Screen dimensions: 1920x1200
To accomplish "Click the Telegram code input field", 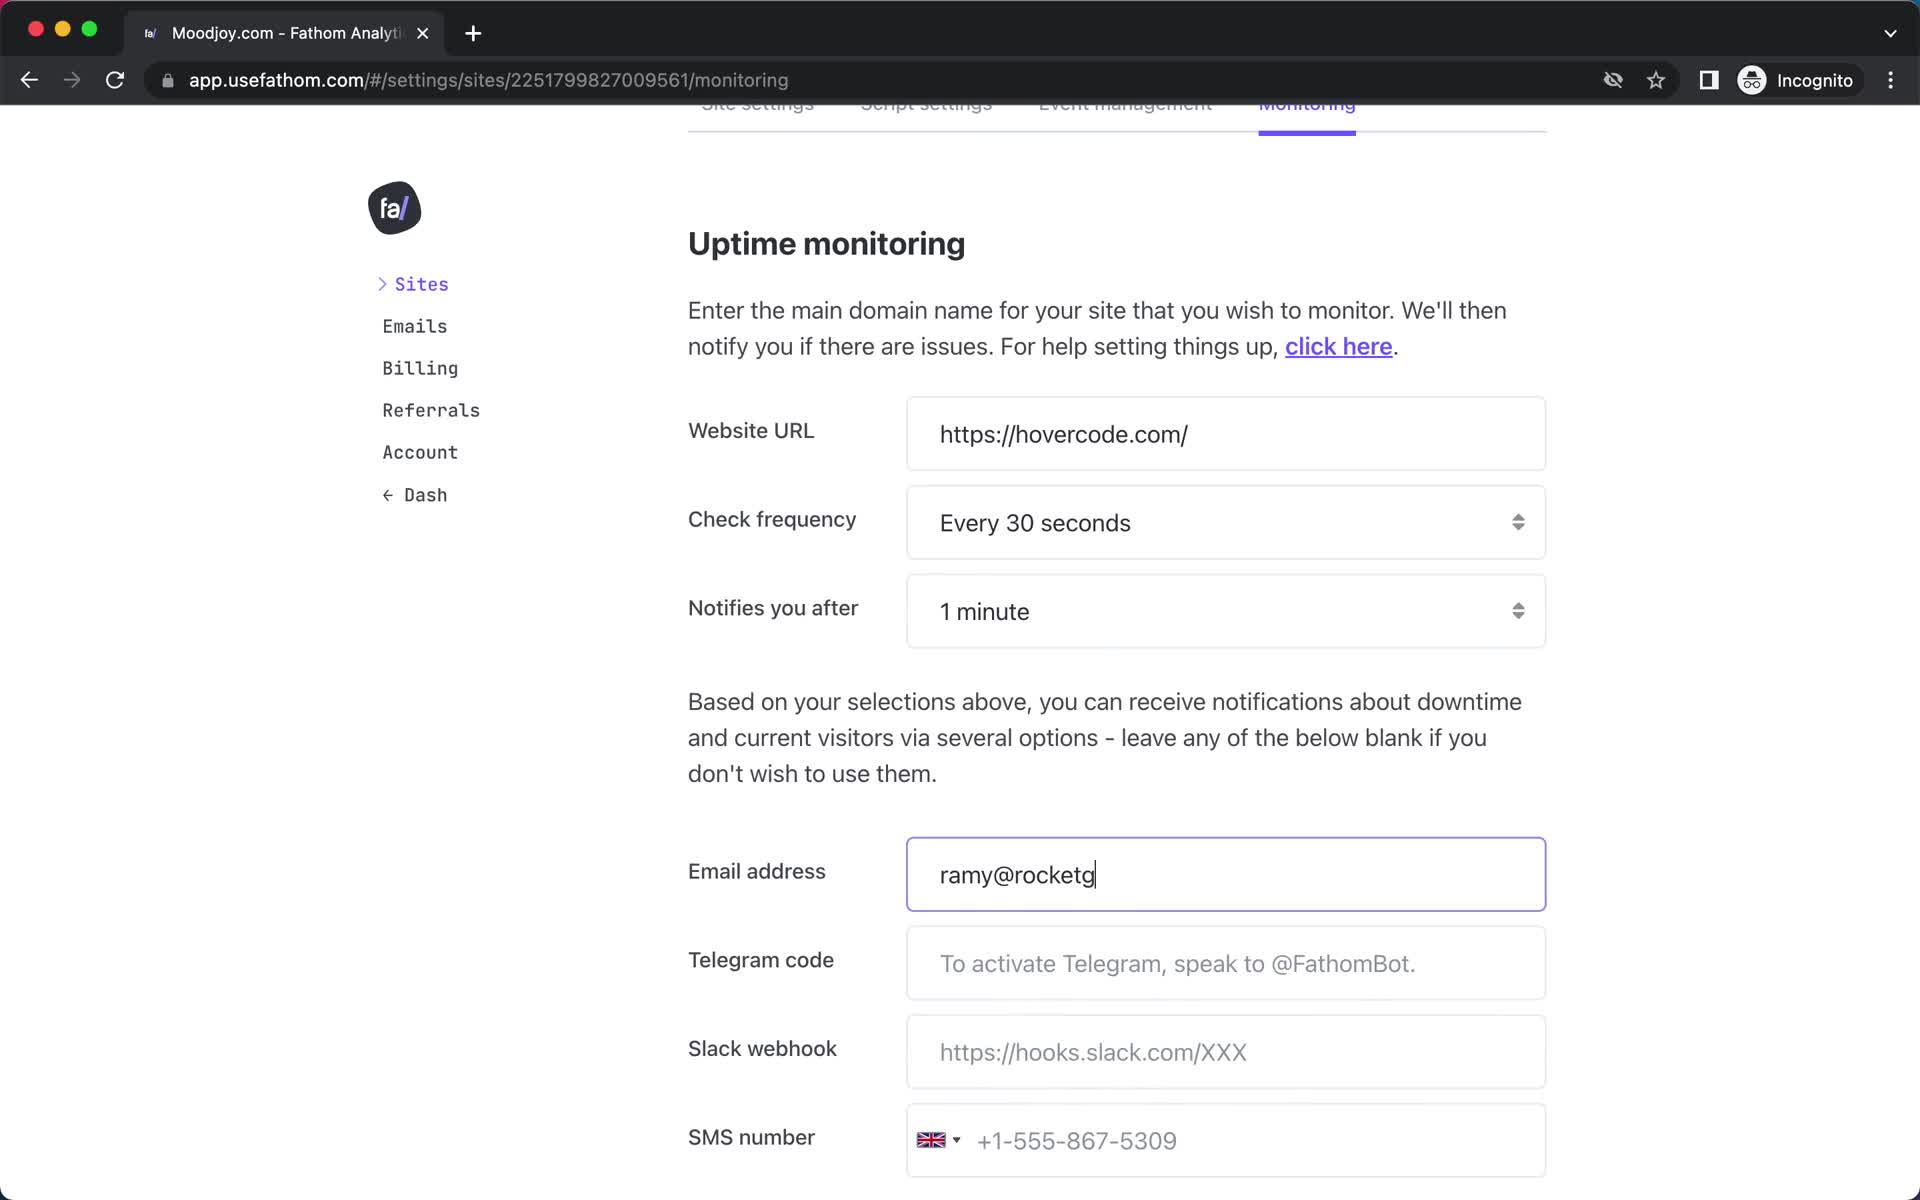I will coord(1225,964).
